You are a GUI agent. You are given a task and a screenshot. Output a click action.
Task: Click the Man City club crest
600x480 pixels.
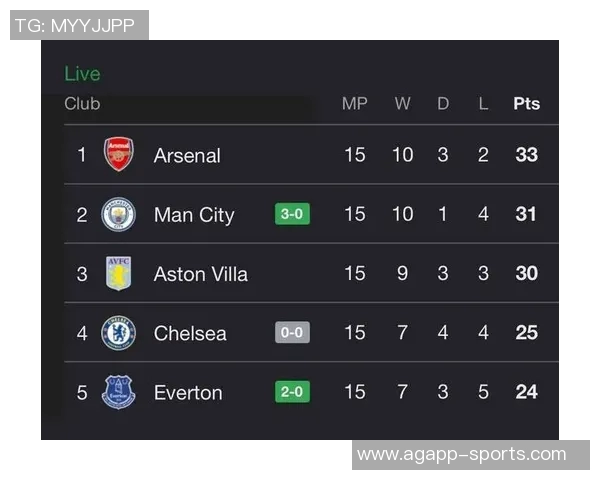[x=118, y=214]
